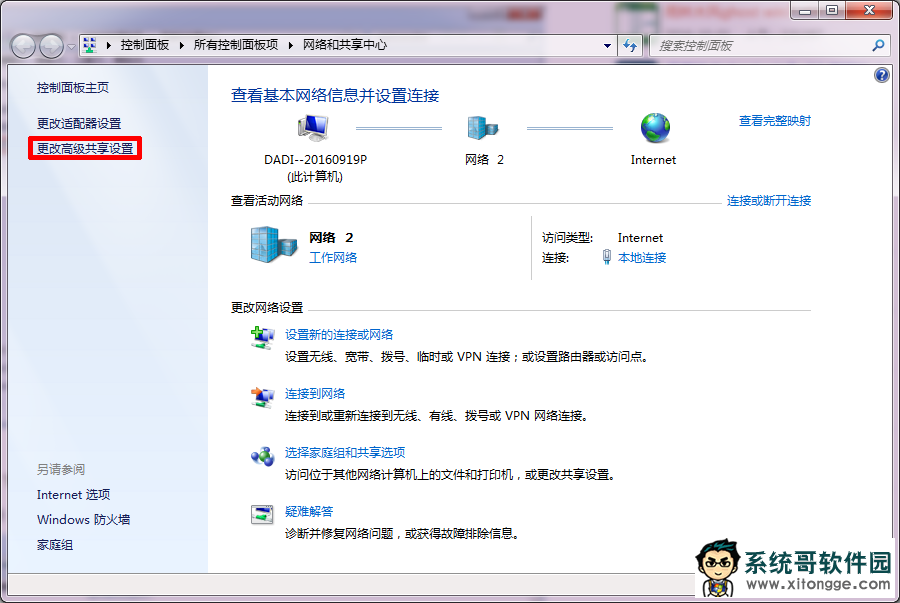This screenshot has height=603, width=900.
Task: Open Internet 选项 in See also
Action: [73, 495]
